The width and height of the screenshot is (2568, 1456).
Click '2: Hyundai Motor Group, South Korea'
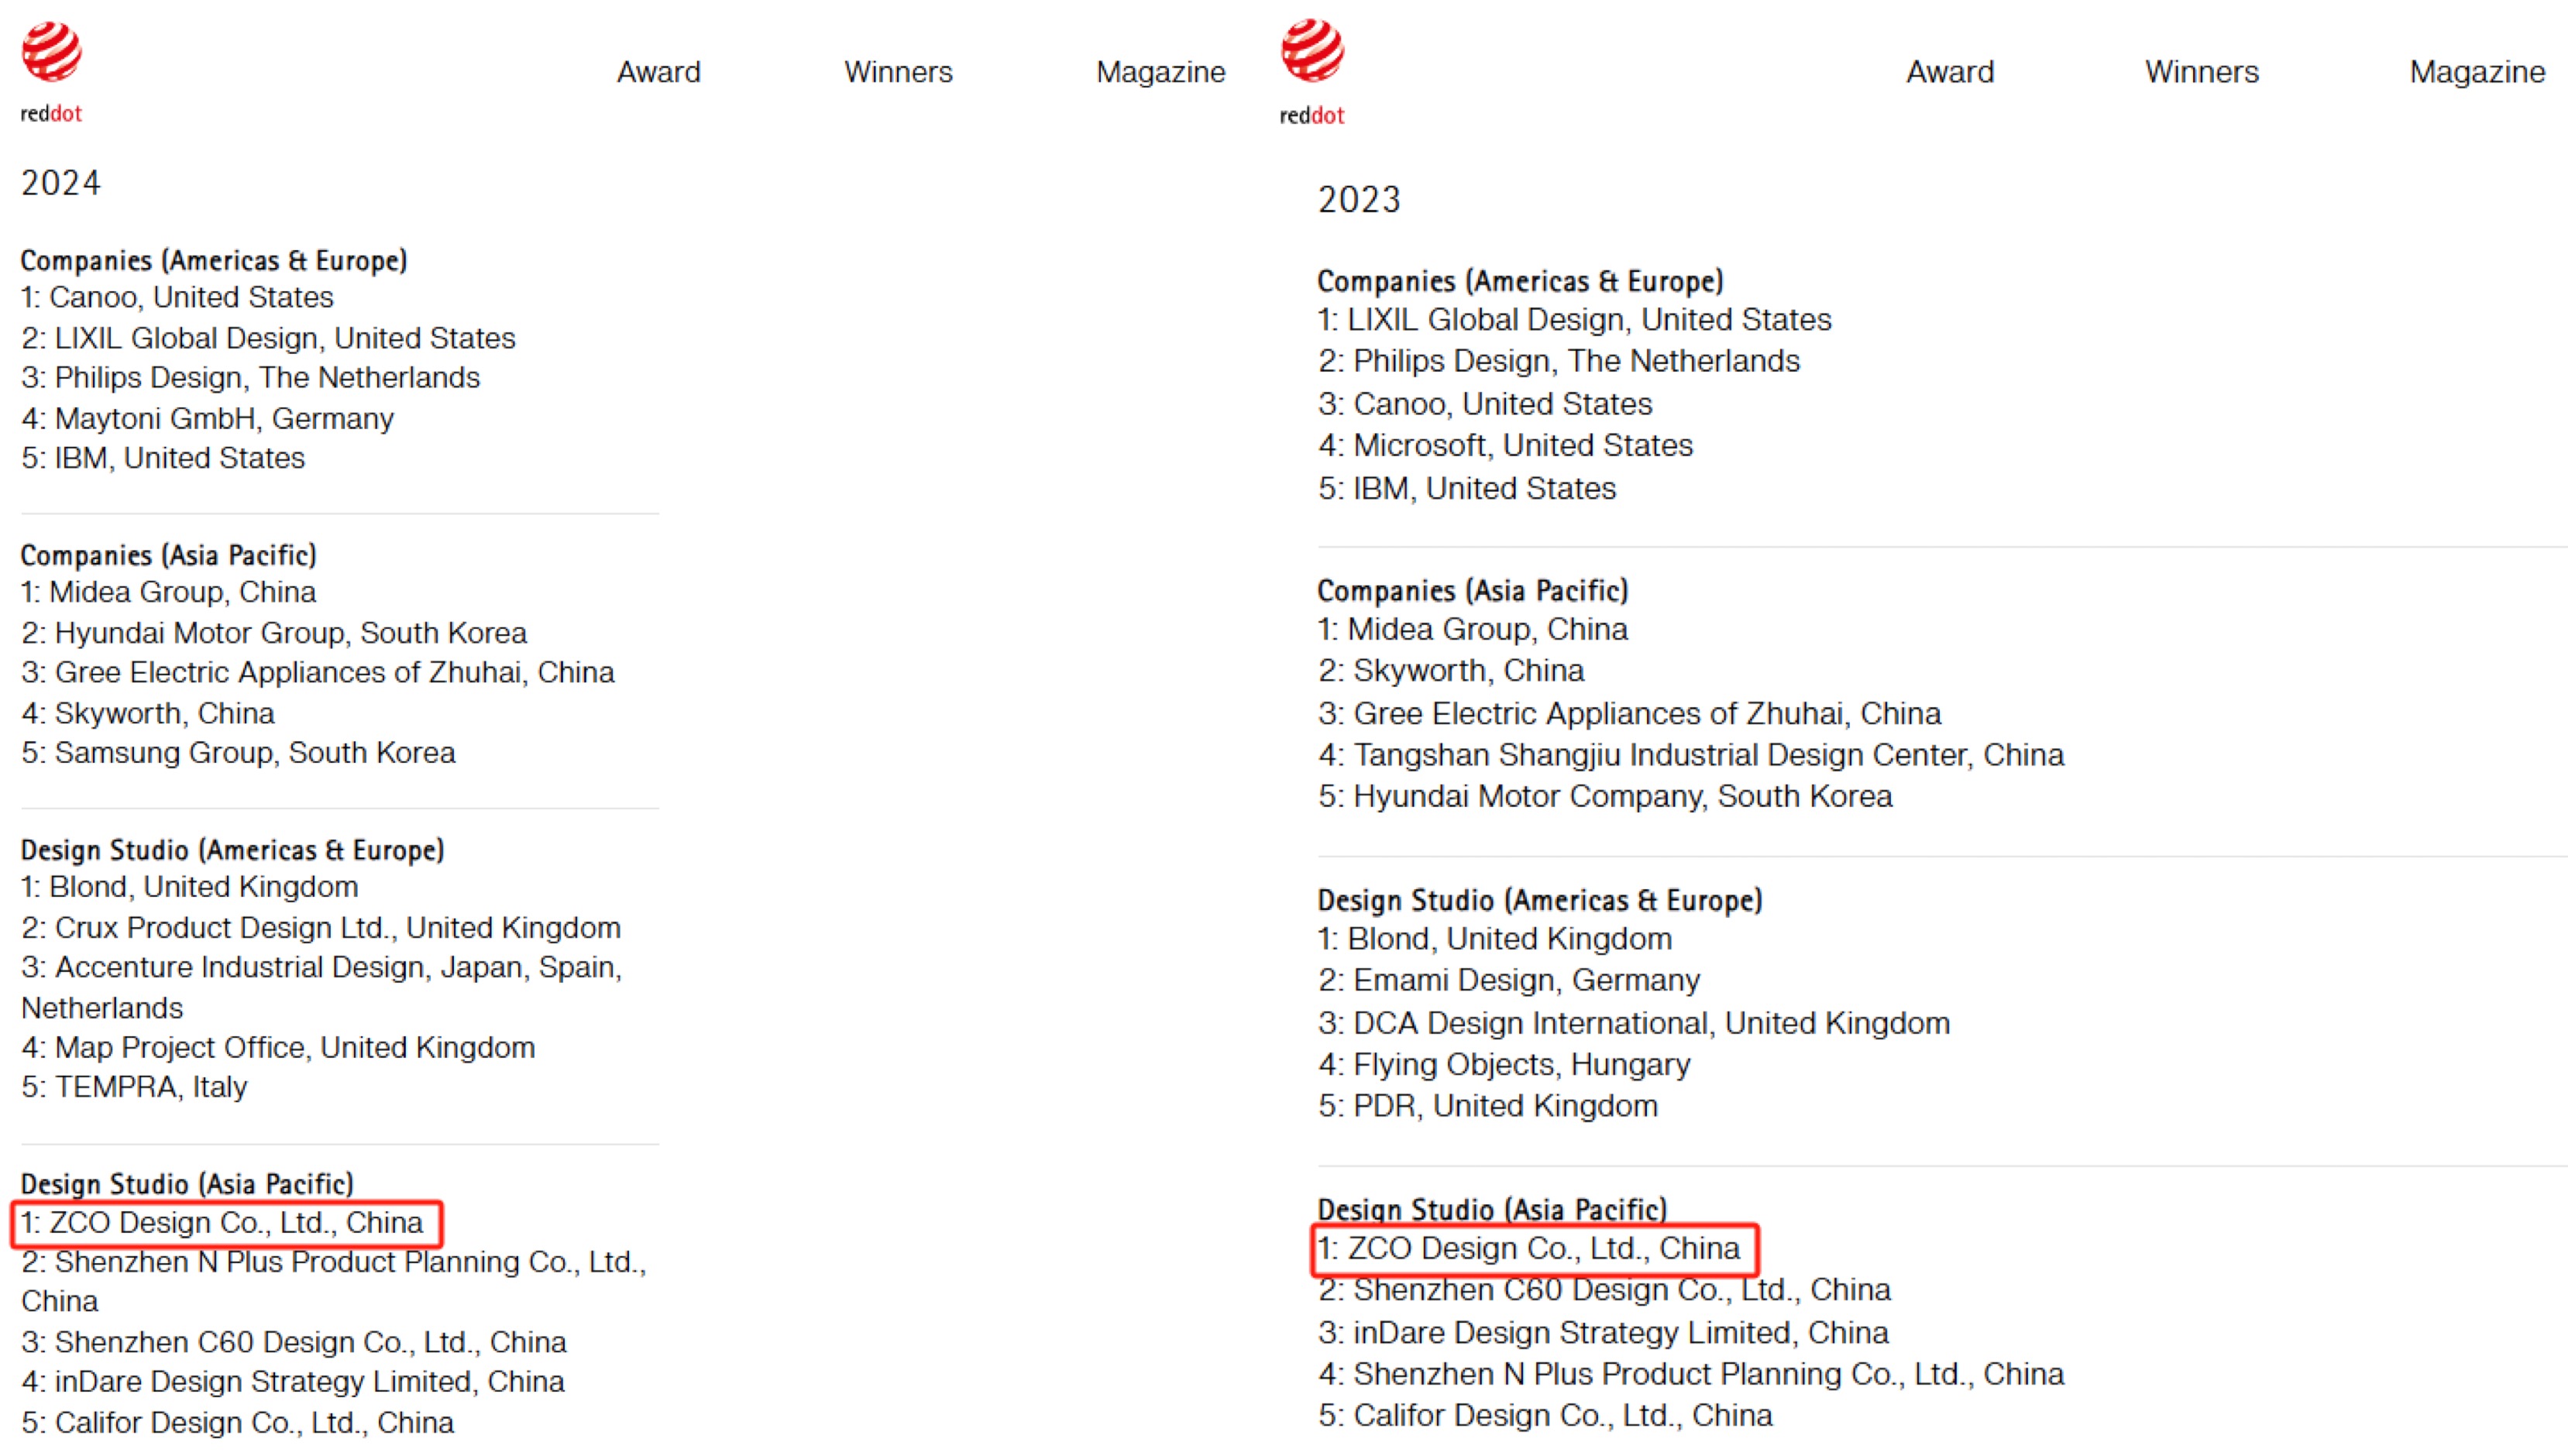[x=274, y=633]
